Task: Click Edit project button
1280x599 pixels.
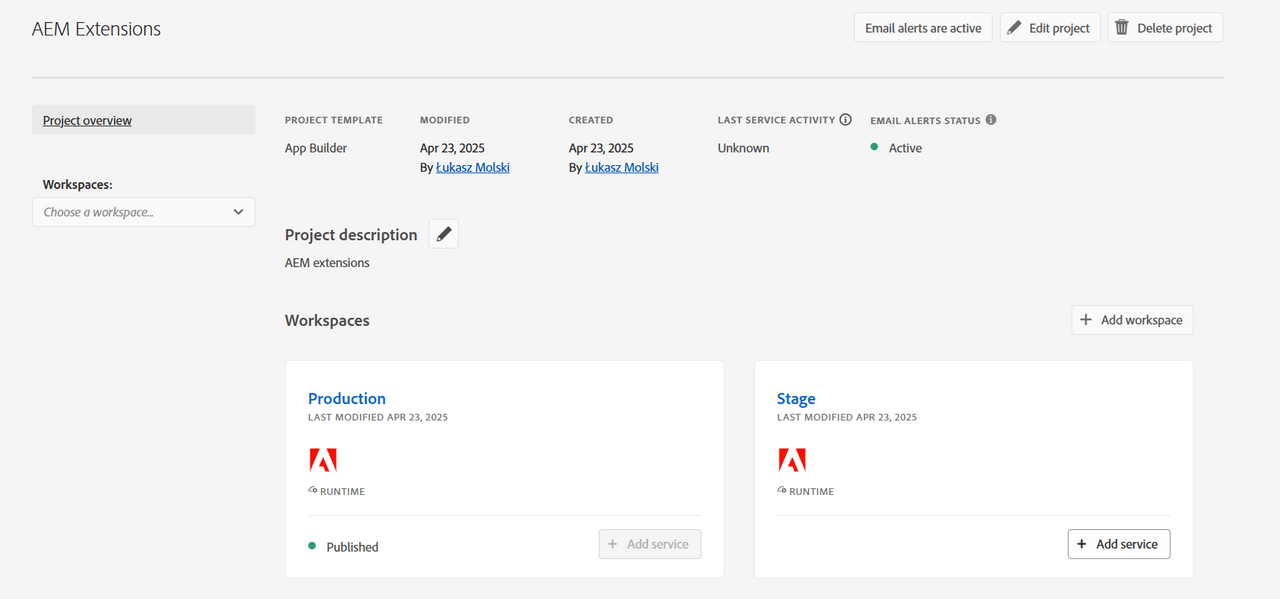Action: point(1049,28)
